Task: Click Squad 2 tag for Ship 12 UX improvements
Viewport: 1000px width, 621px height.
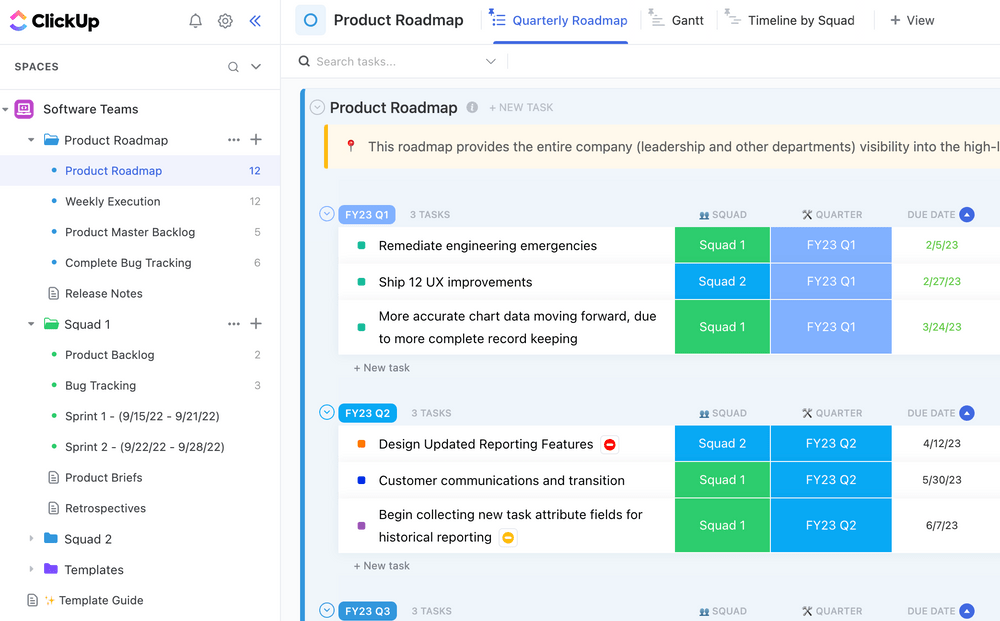Action: (722, 281)
